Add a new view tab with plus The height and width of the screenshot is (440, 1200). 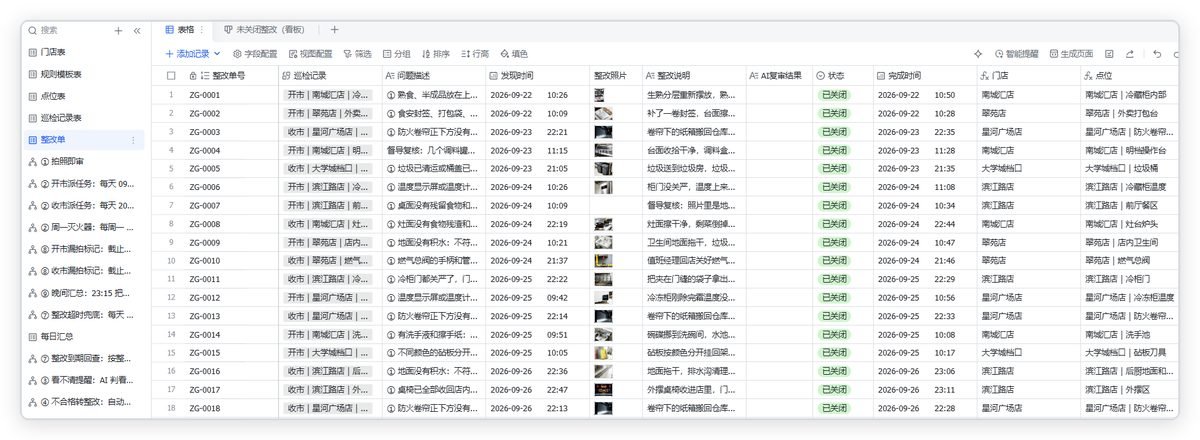334,30
